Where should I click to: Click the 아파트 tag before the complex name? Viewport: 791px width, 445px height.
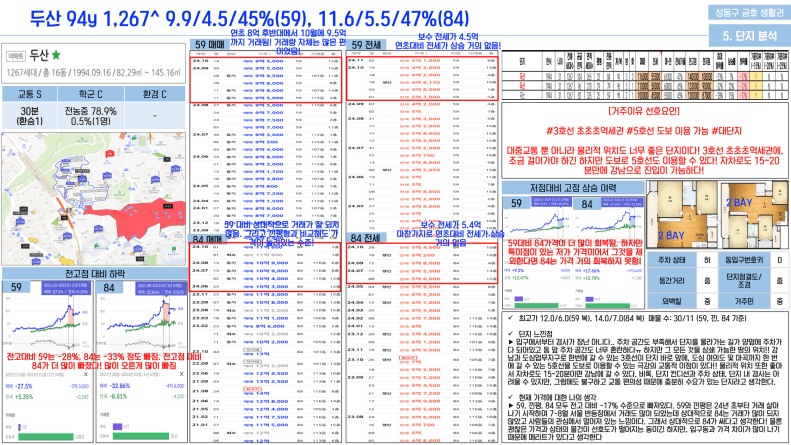point(16,56)
